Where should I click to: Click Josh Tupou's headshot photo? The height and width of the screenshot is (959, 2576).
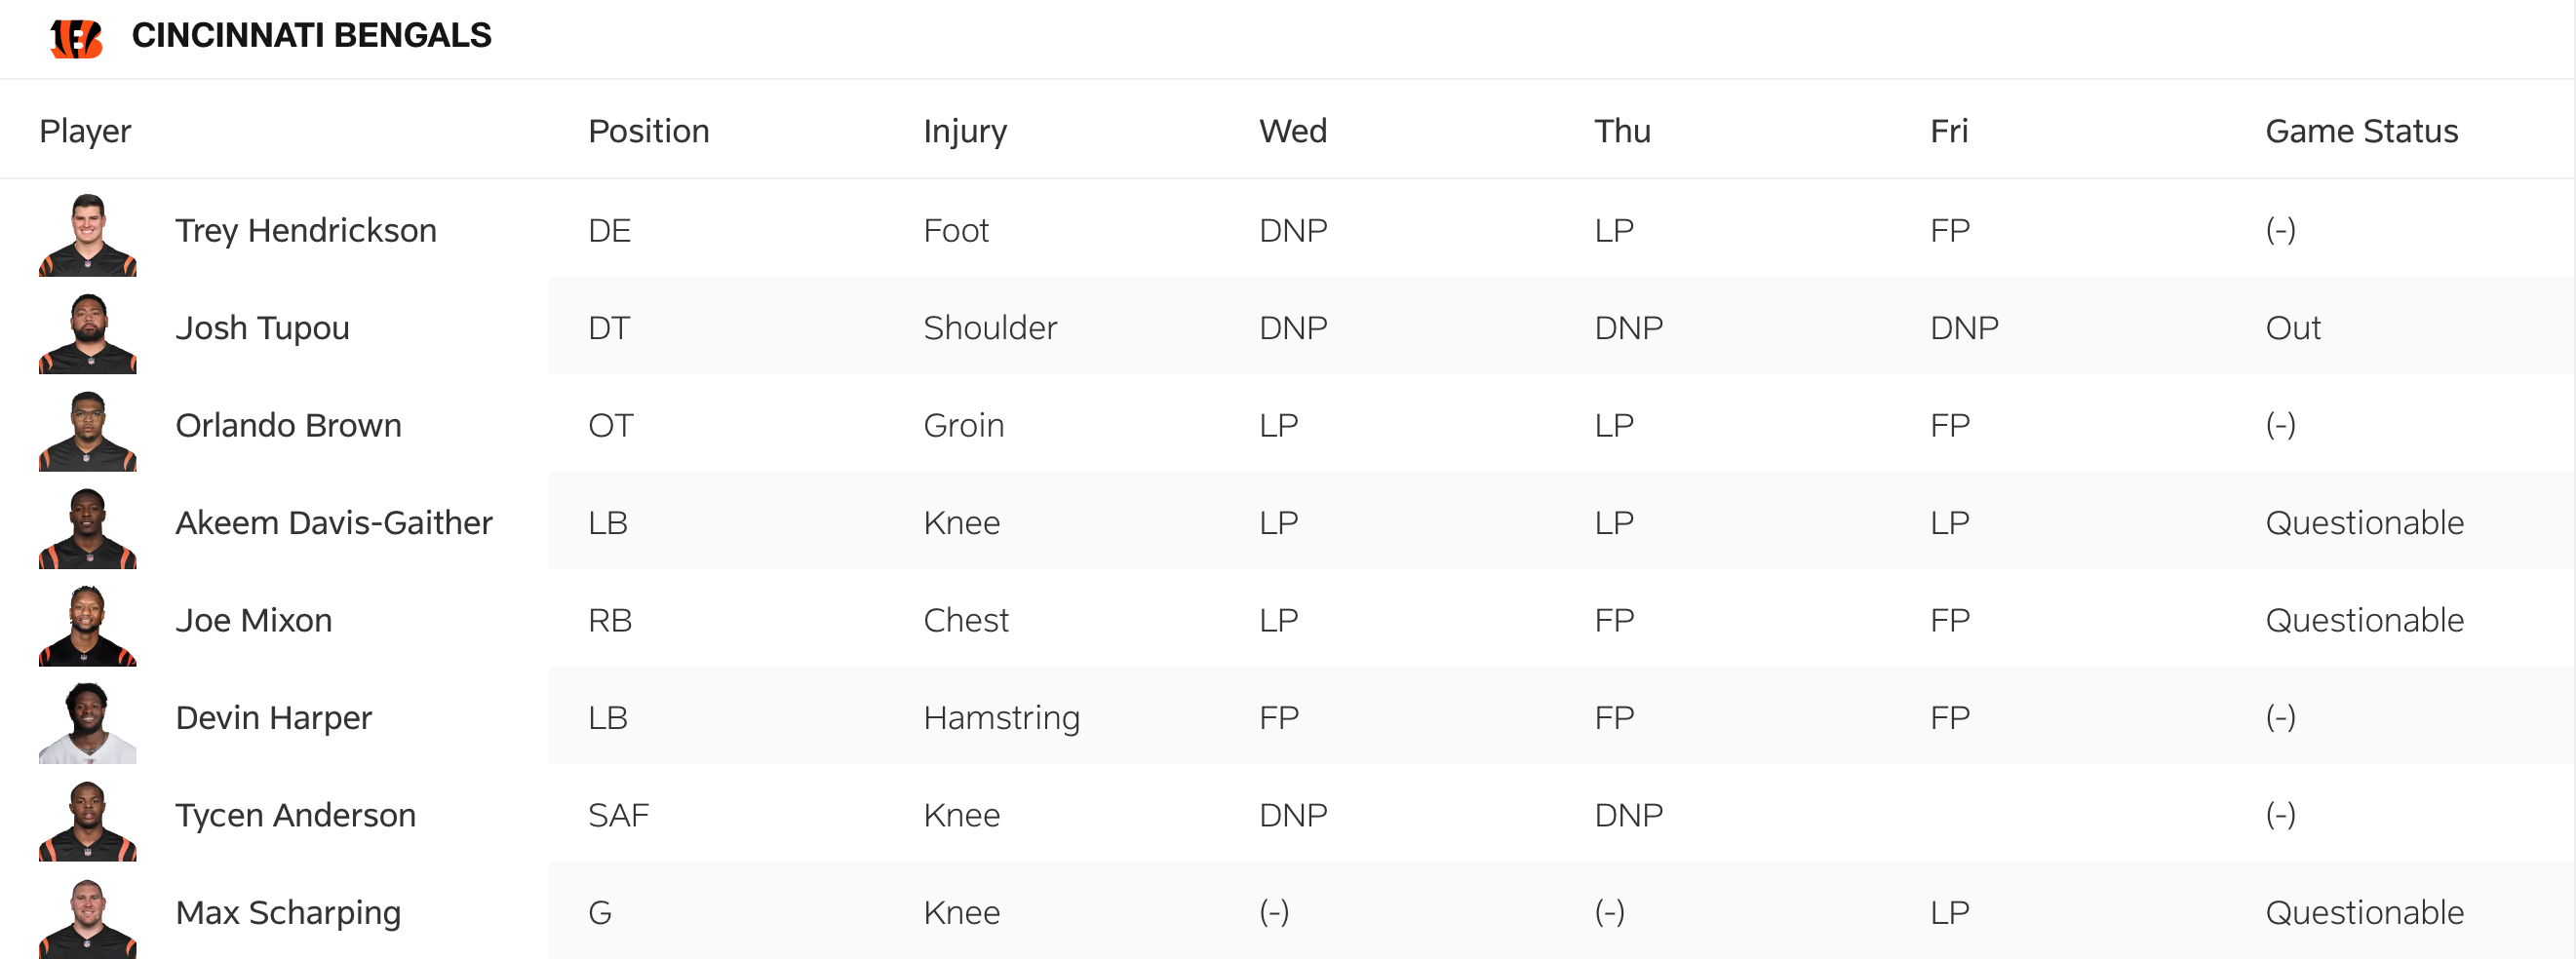click(88, 332)
